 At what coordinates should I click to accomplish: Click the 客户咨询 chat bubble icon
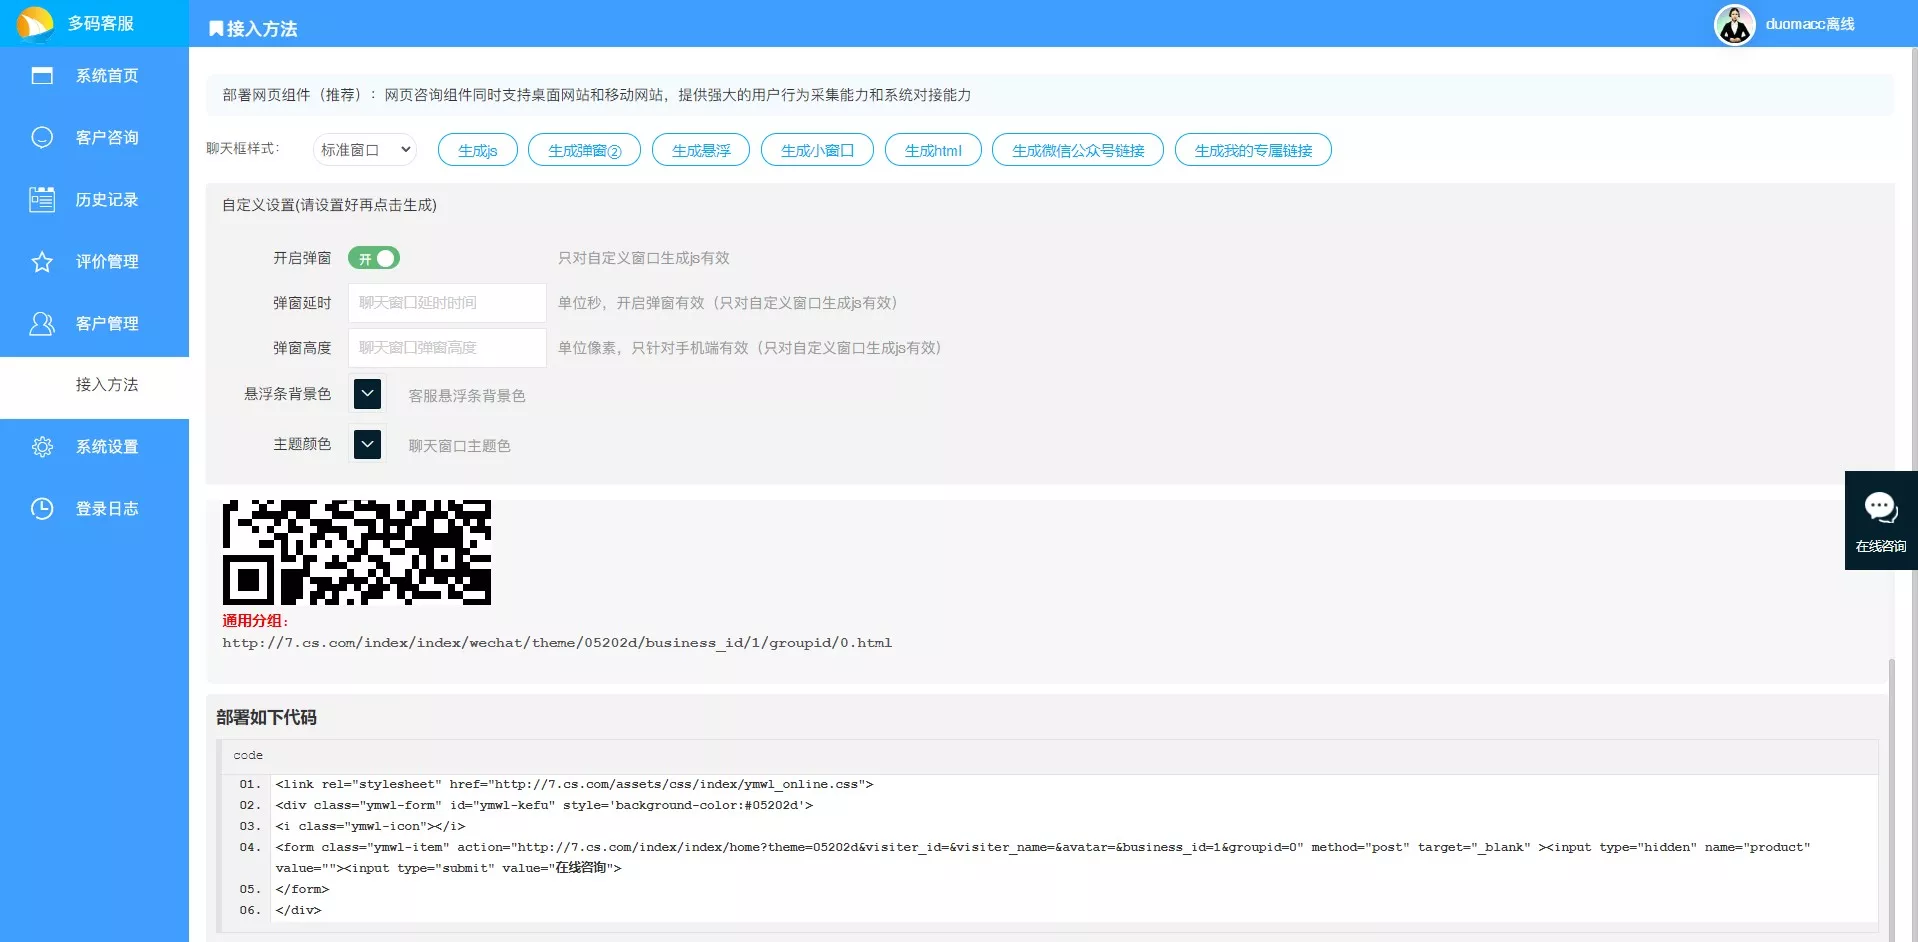[42, 138]
